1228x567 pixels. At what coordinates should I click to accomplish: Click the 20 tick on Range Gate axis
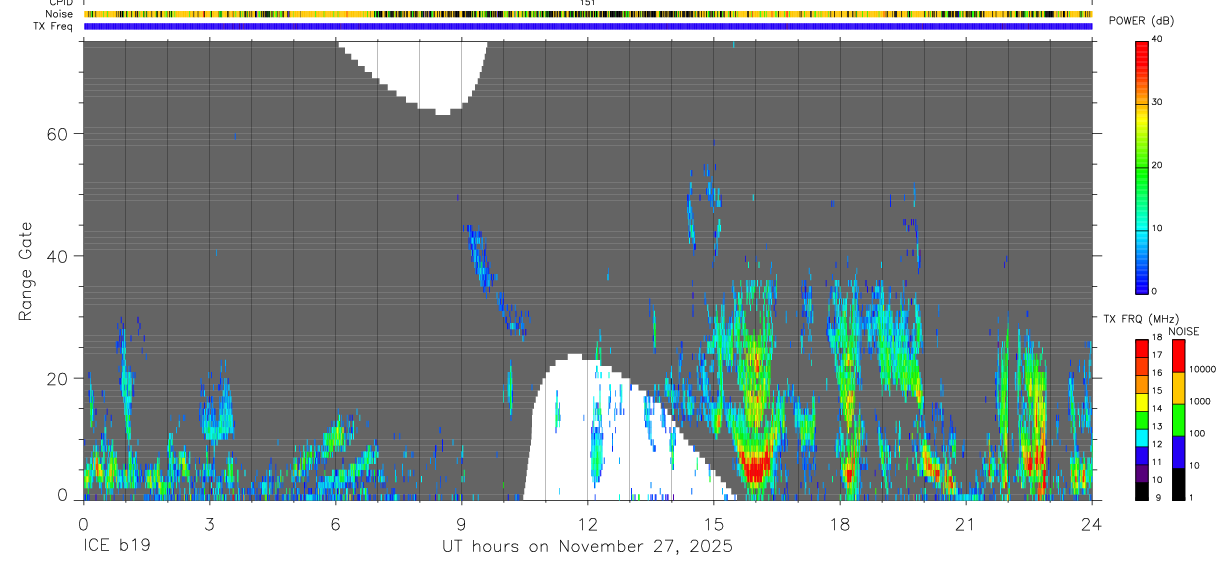pos(59,379)
